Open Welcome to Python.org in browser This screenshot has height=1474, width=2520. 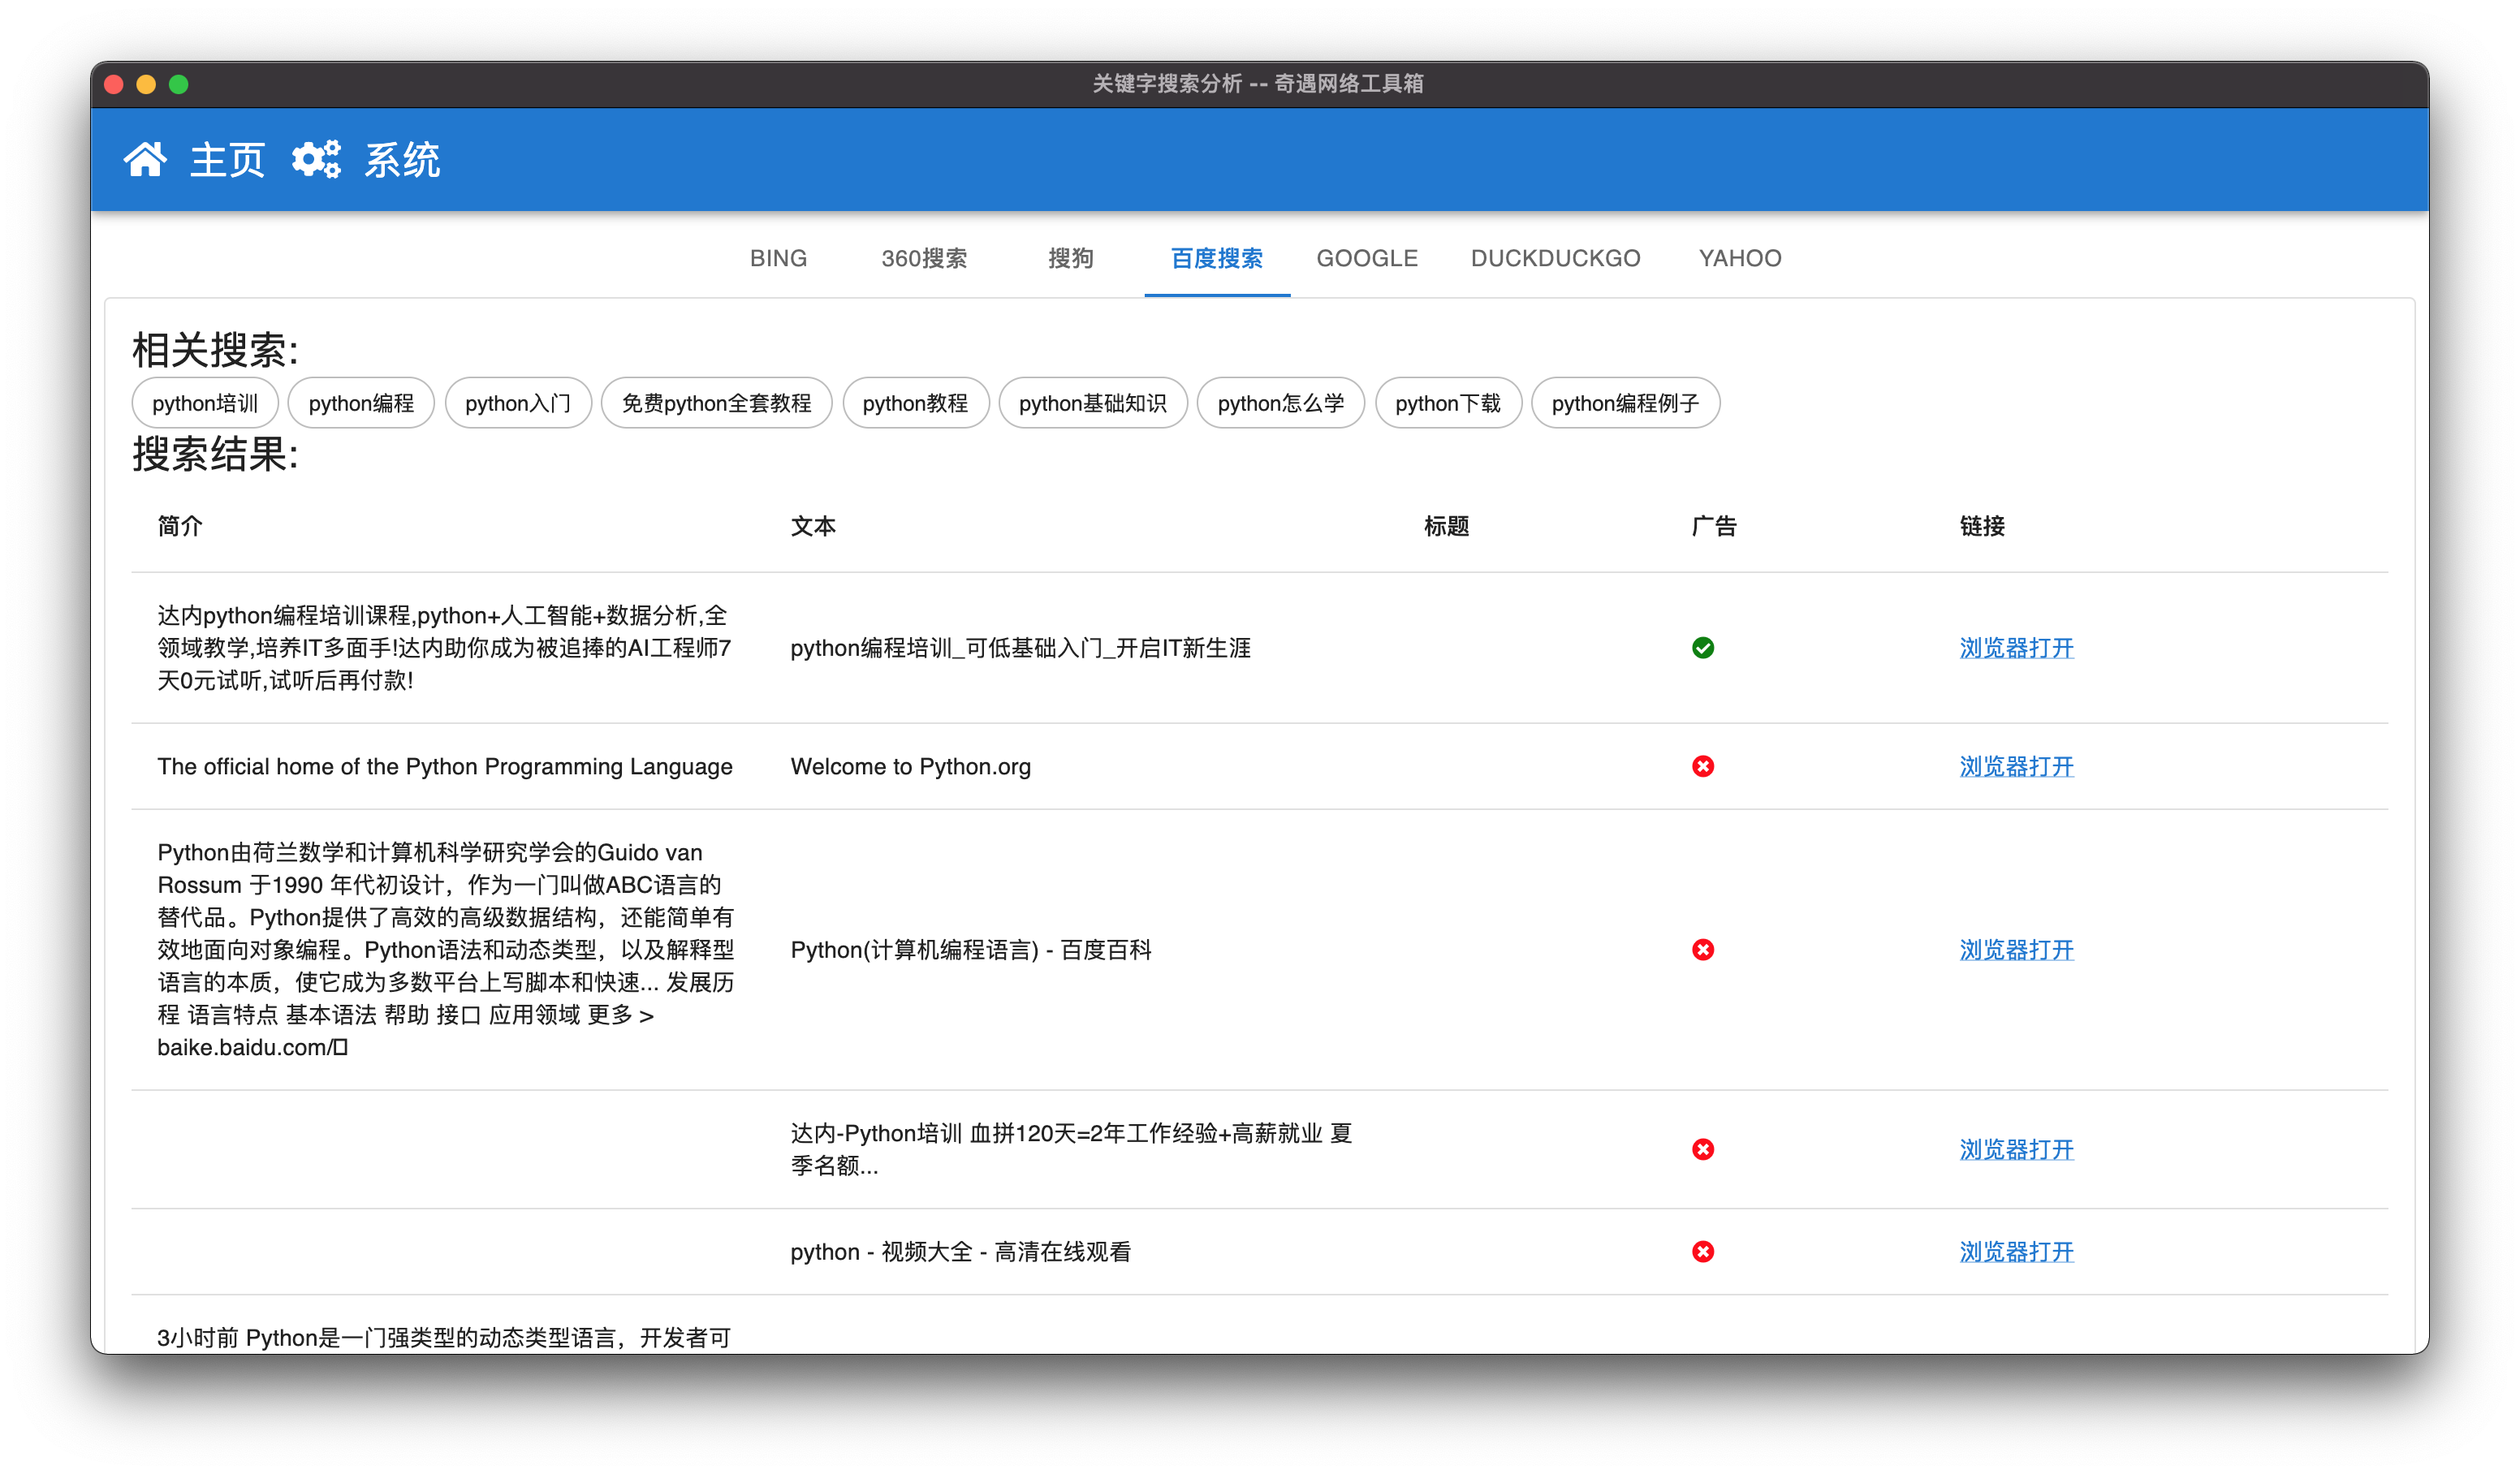2015,766
